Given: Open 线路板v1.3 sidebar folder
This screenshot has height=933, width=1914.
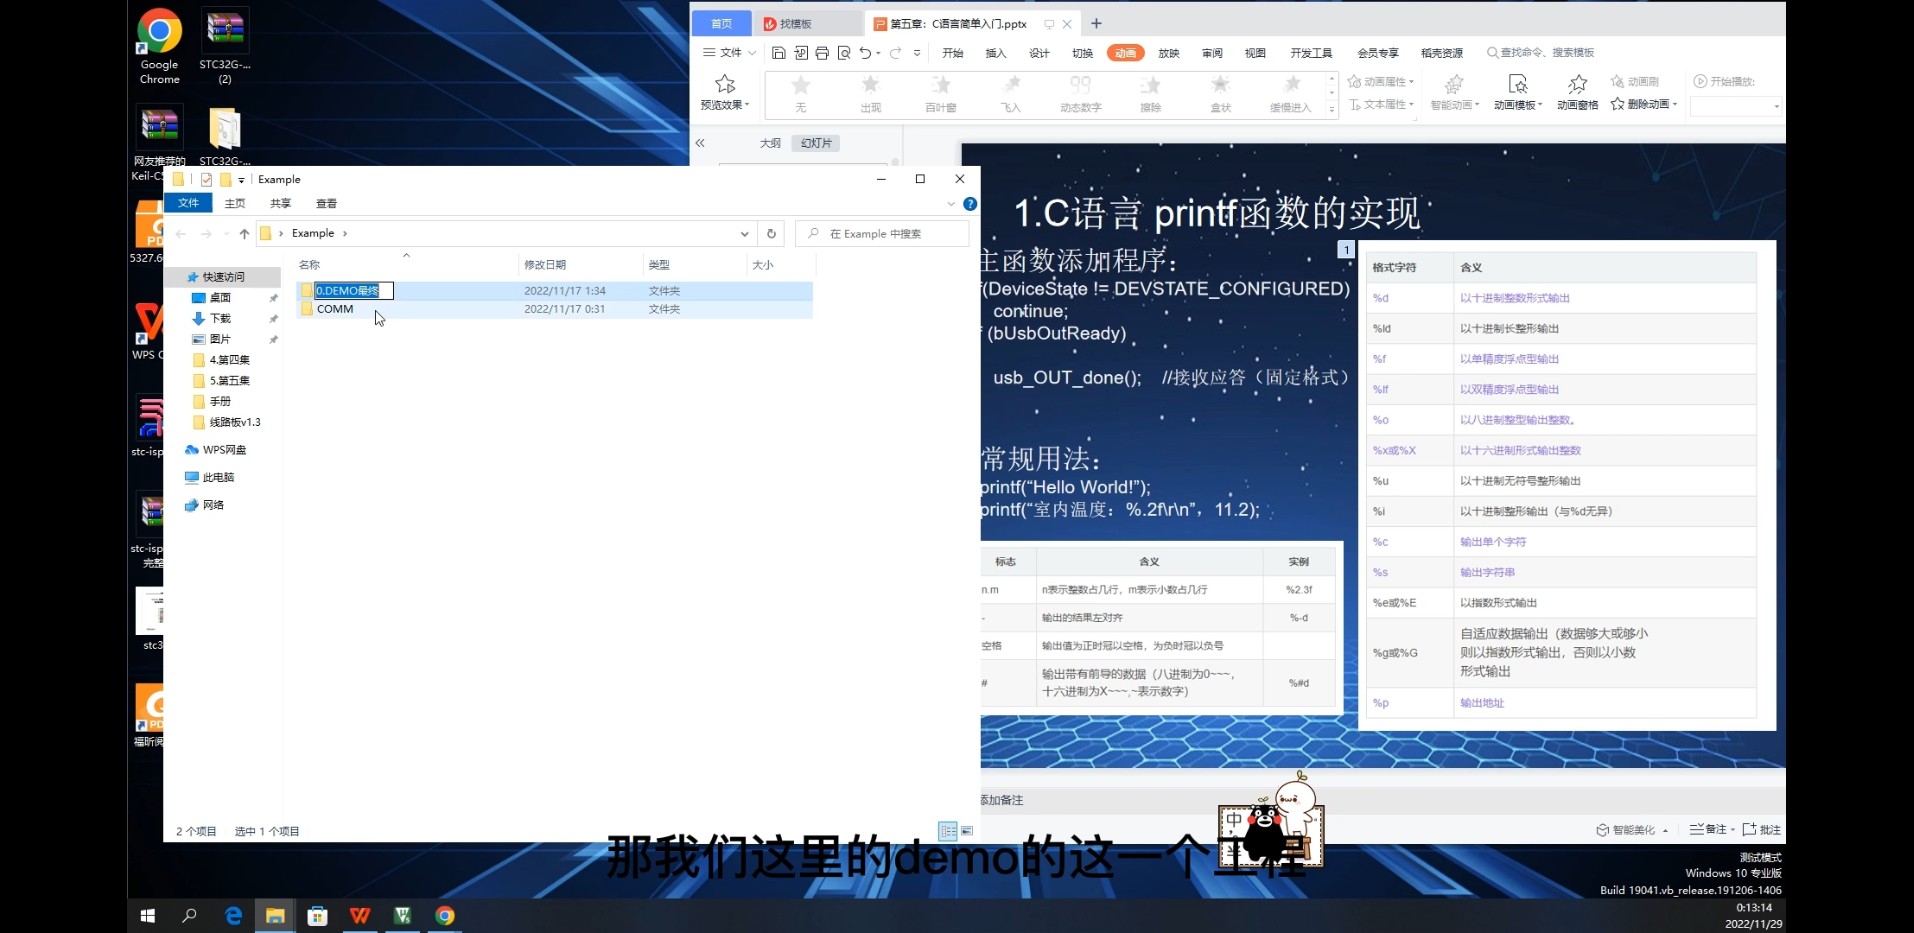Looking at the screenshot, I should [x=234, y=423].
